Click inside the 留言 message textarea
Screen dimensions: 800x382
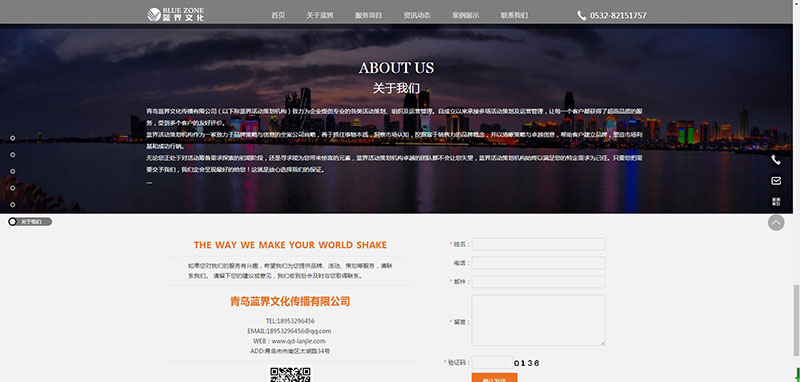538,320
